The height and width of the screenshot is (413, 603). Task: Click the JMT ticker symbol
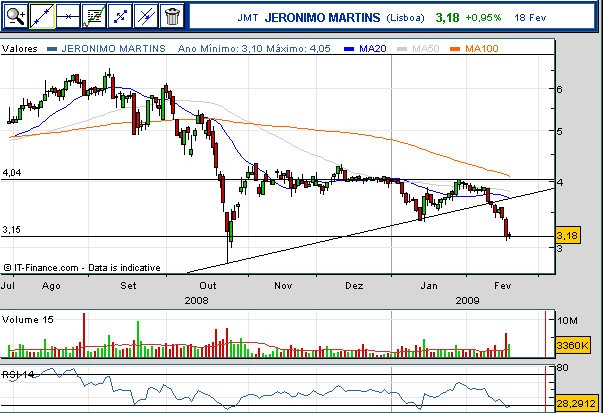point(248,18)
